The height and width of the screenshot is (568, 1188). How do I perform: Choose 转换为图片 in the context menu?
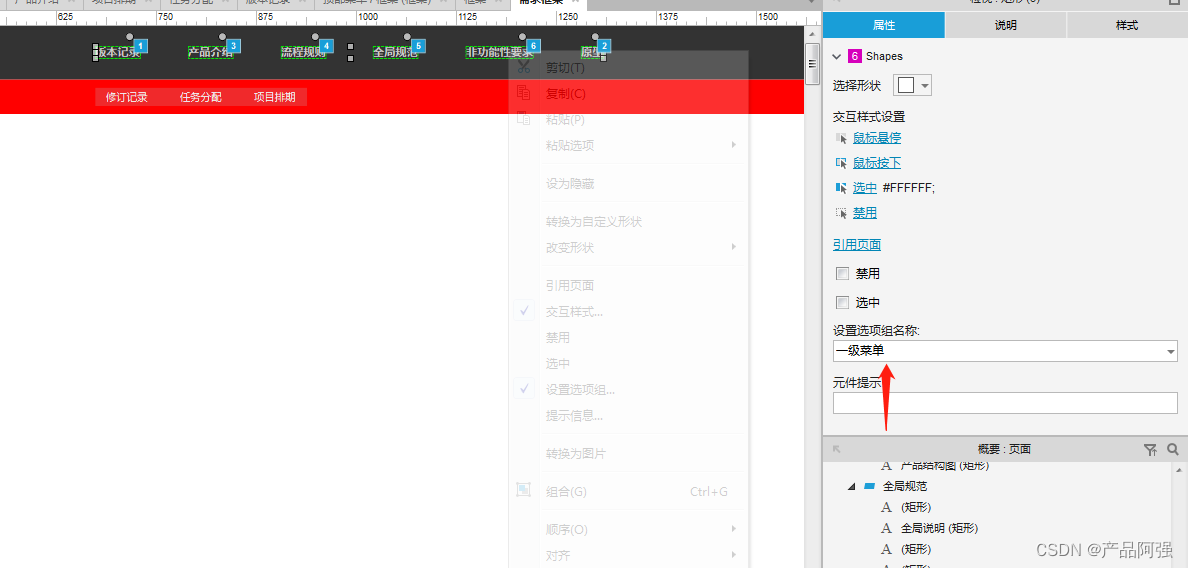pos(628,454)
